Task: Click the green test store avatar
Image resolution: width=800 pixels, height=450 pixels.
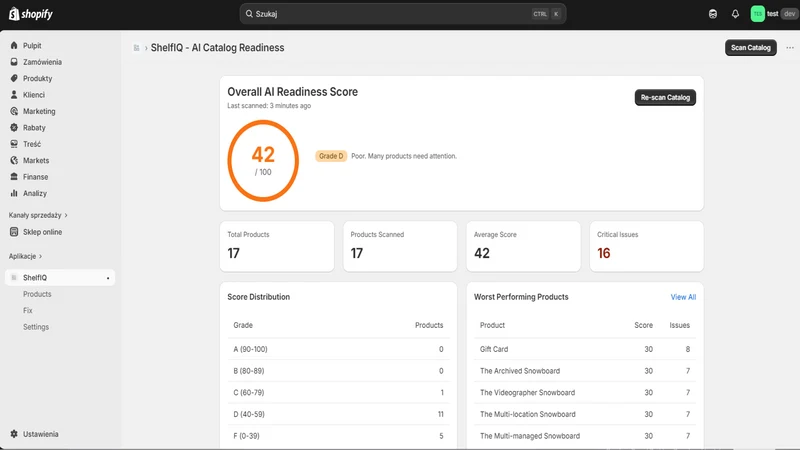Action: pyautogui.click(x=758, y=14)
